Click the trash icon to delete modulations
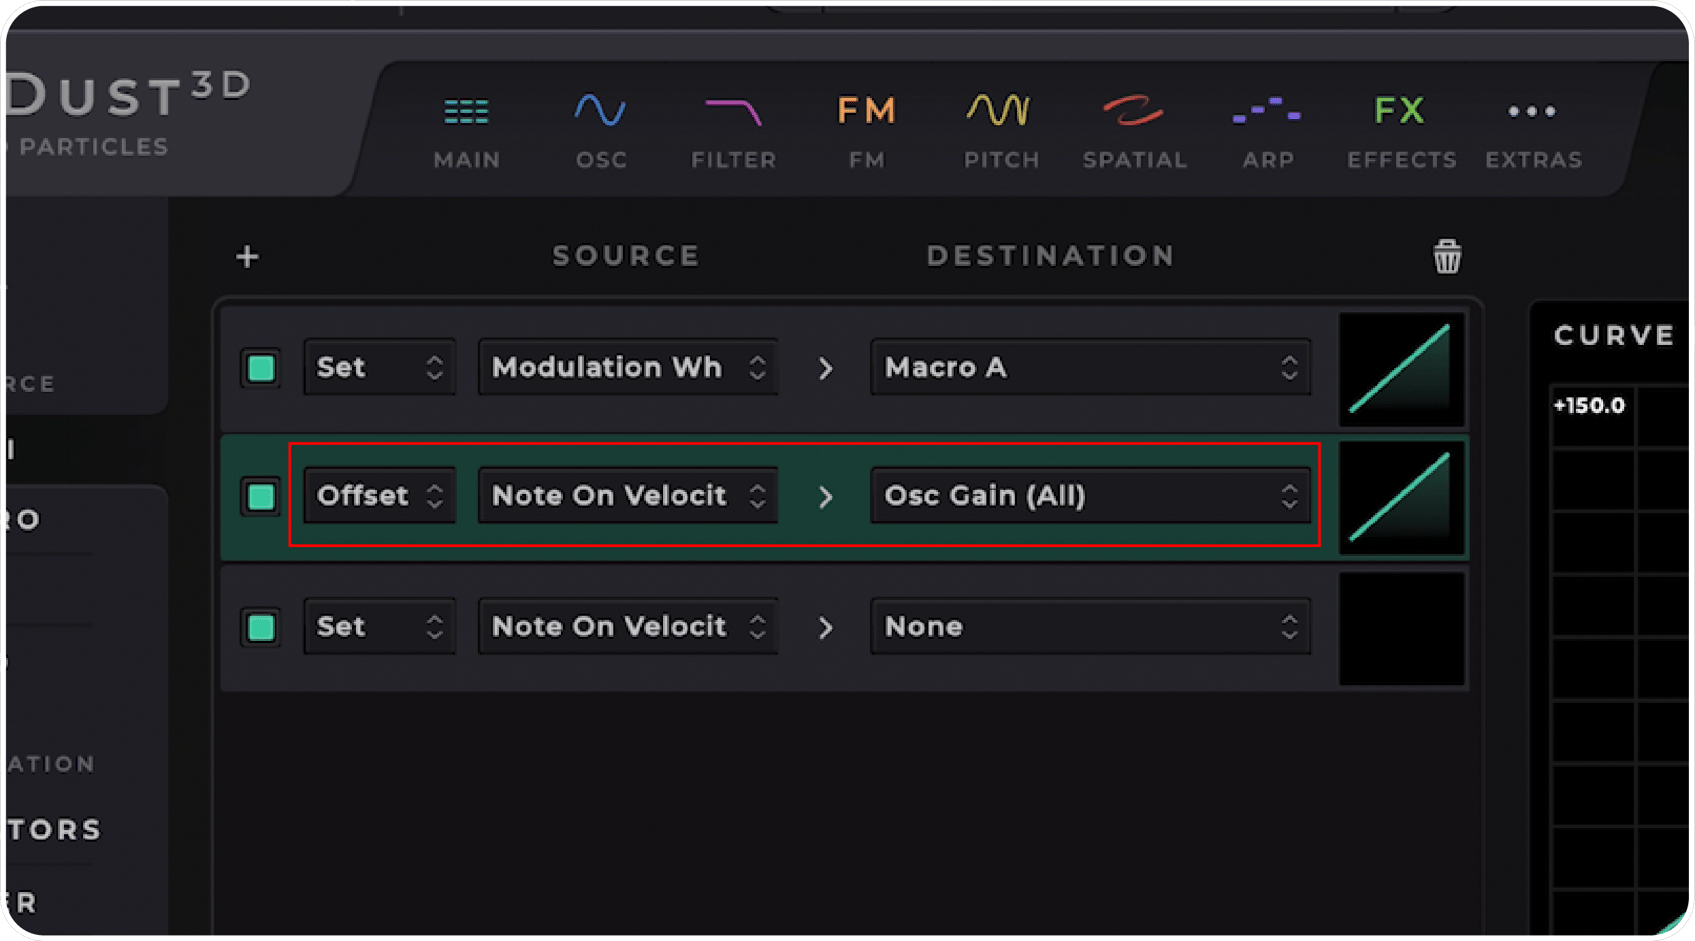 (x=1446, y=256)
